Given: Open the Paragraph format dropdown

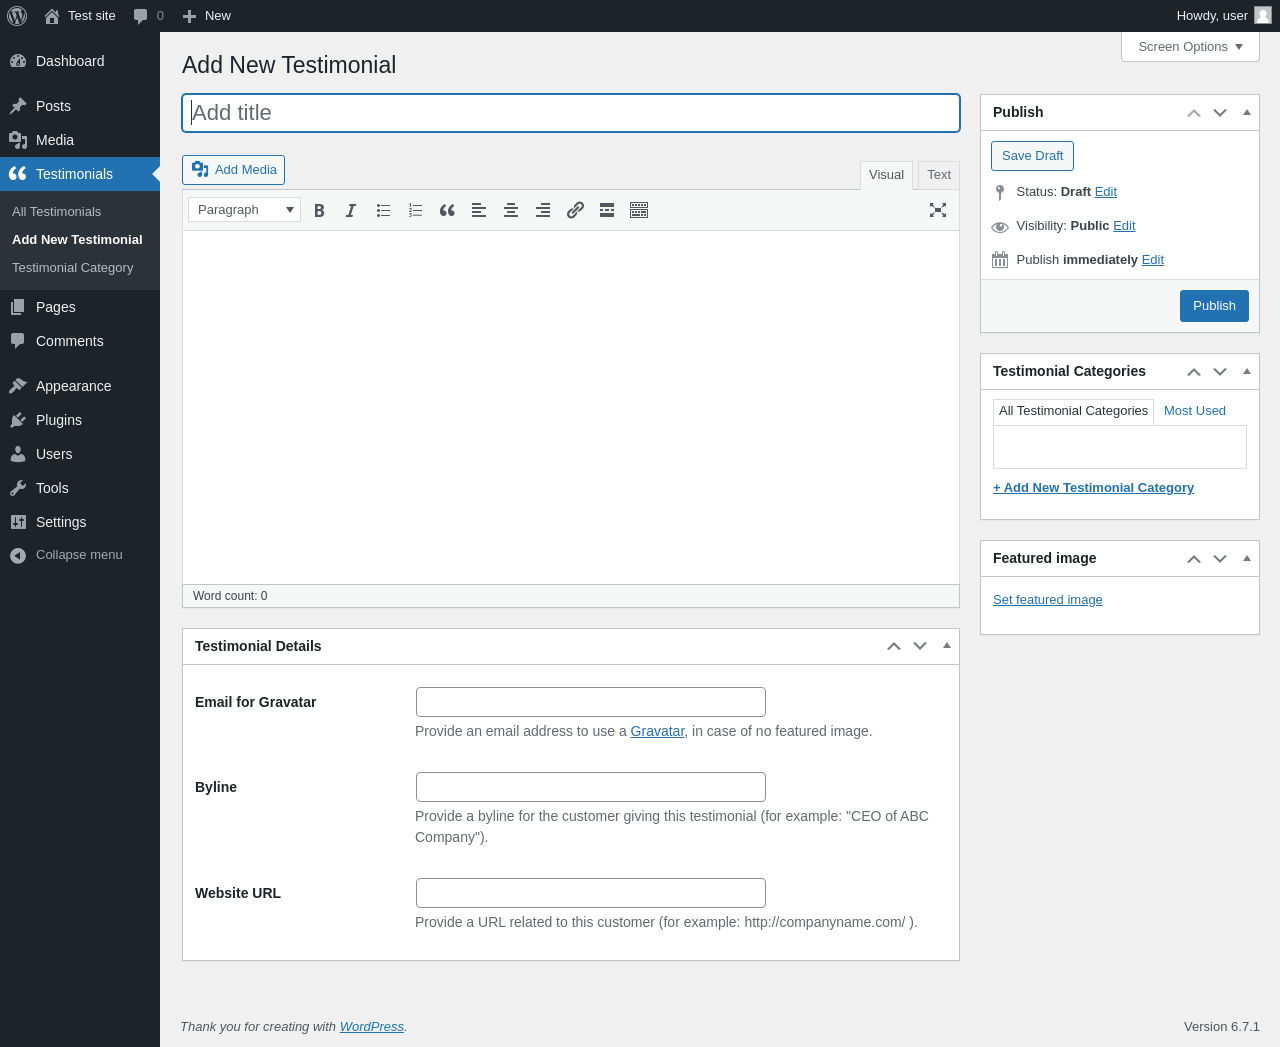Looking at the screenshot, I should click(244, 210).
